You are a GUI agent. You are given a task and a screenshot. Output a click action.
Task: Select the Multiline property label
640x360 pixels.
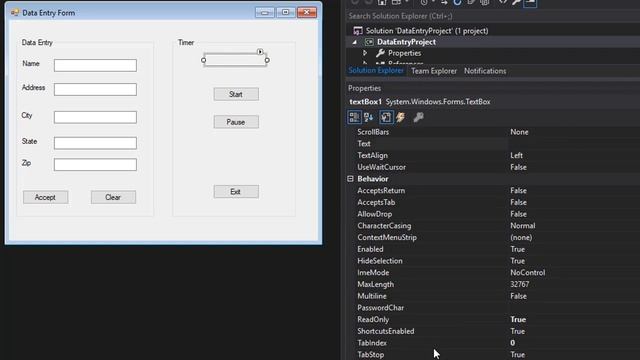pos(371,296)
